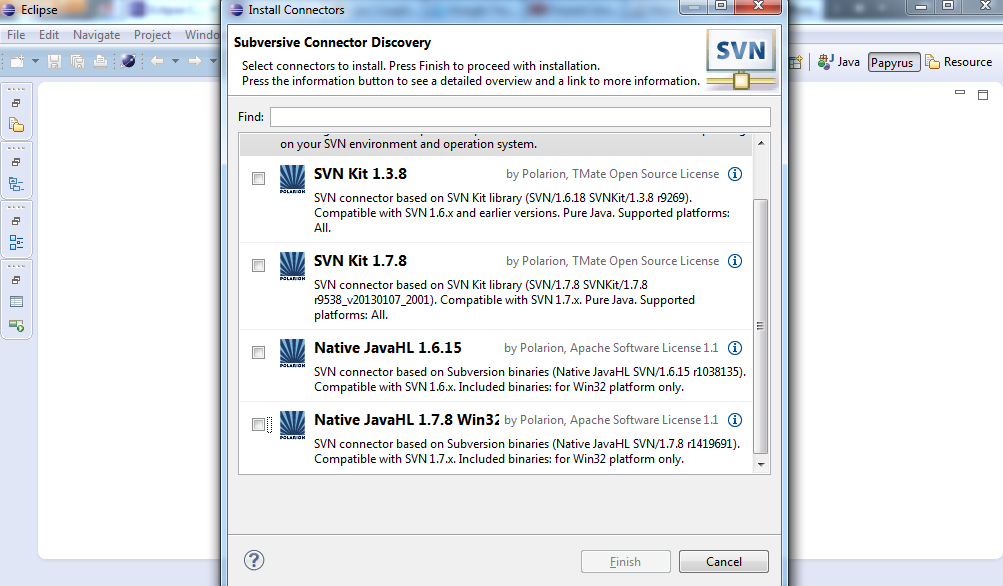This screenshot has width=1003, height=586.
Task: Click the table view icon in left trim
Action: tap(17, 302)
